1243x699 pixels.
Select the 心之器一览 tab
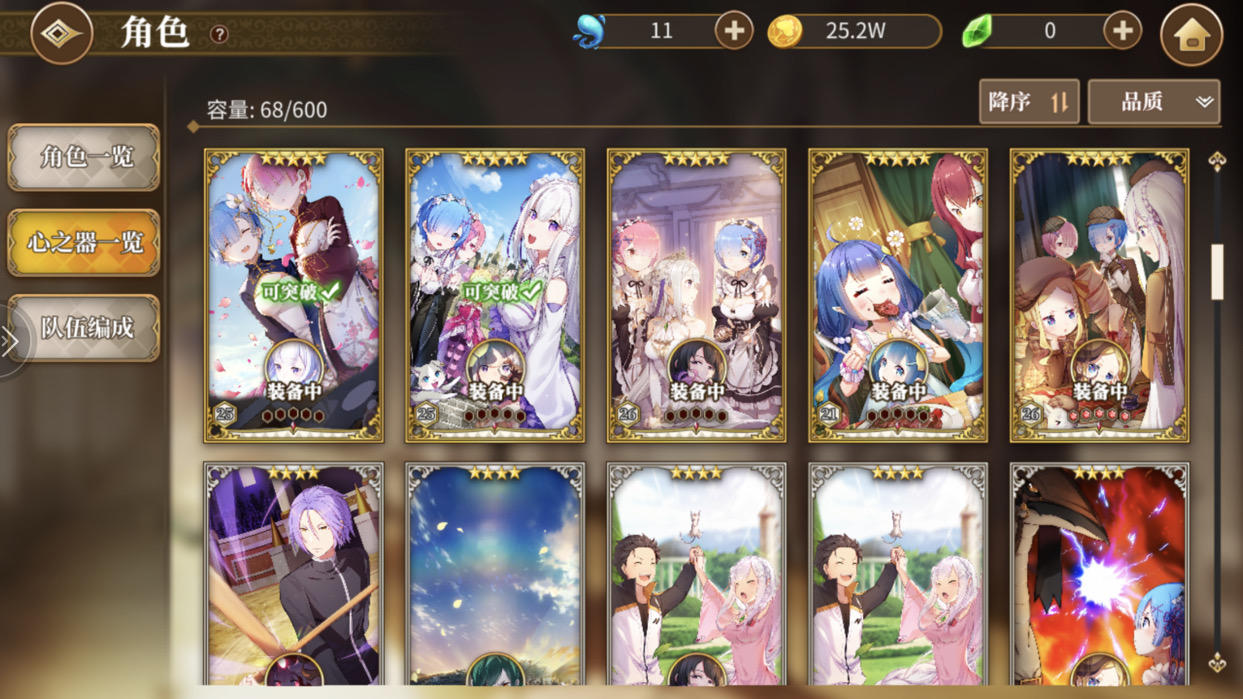tap(84, 242)
